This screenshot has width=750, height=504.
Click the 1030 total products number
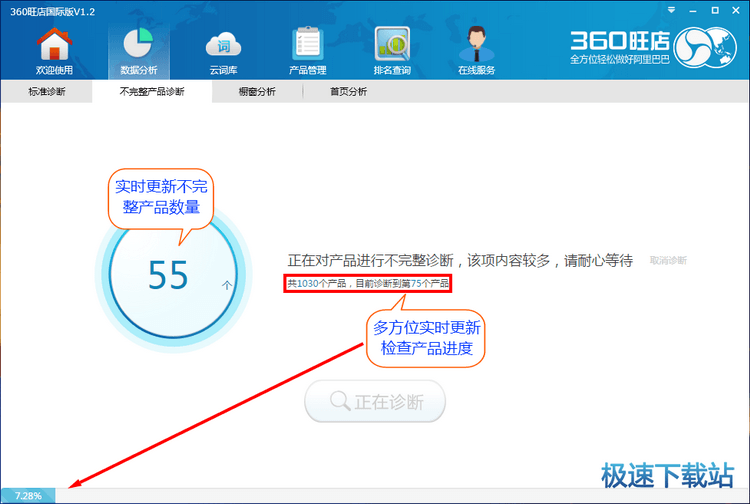pyautogui.click(x=308, y=284)
